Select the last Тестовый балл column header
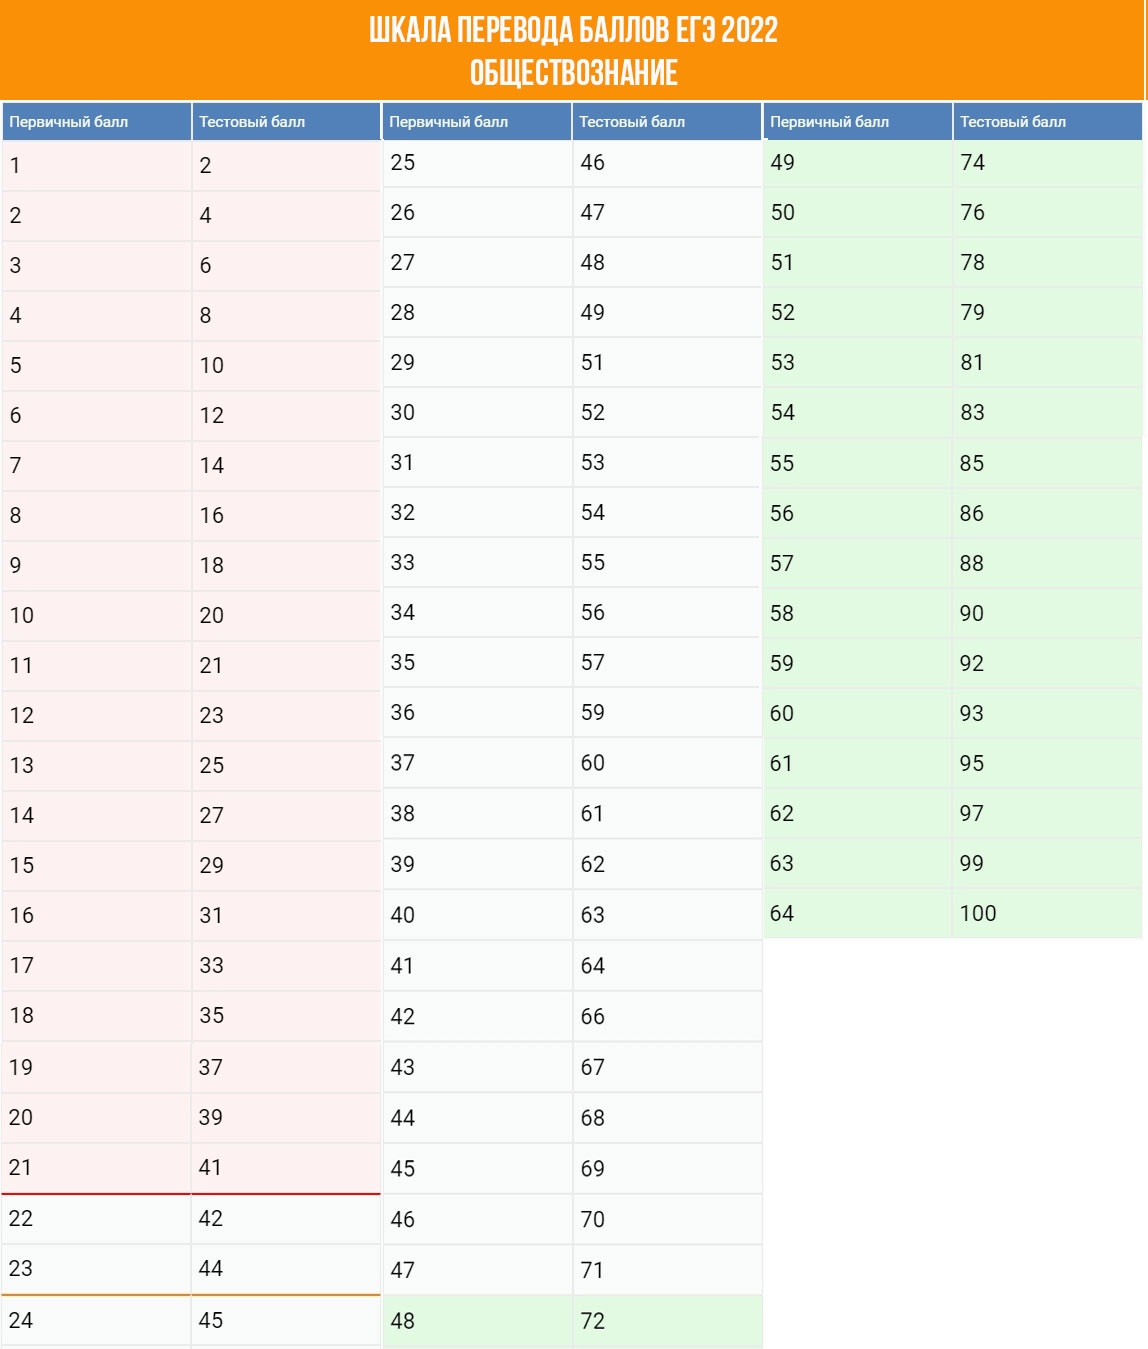This screenshot has height=1349, width=1148. pos(1047,122)
